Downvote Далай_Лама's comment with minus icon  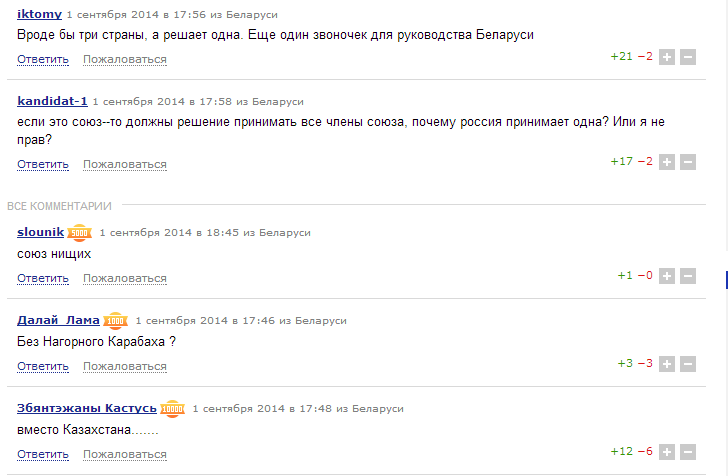688,364
